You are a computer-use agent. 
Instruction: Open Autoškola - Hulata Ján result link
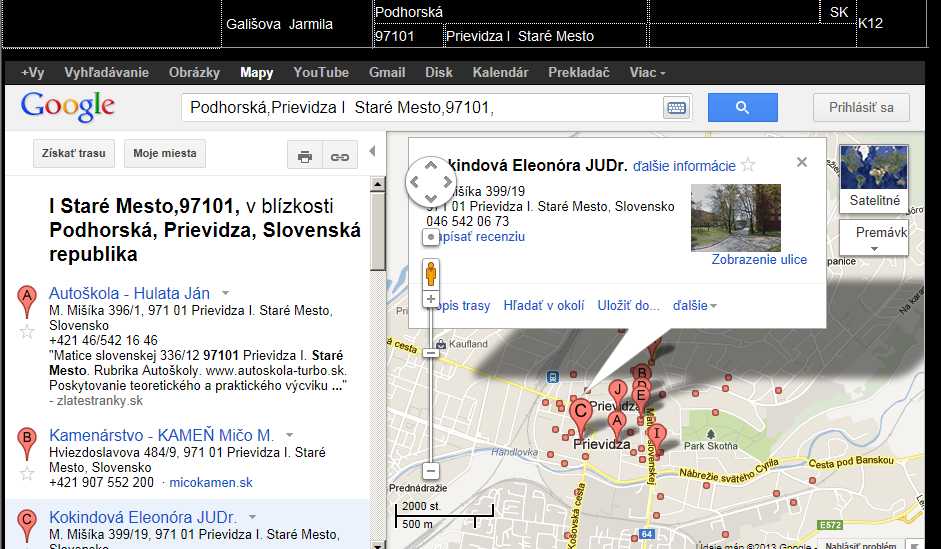pos(129,293)
